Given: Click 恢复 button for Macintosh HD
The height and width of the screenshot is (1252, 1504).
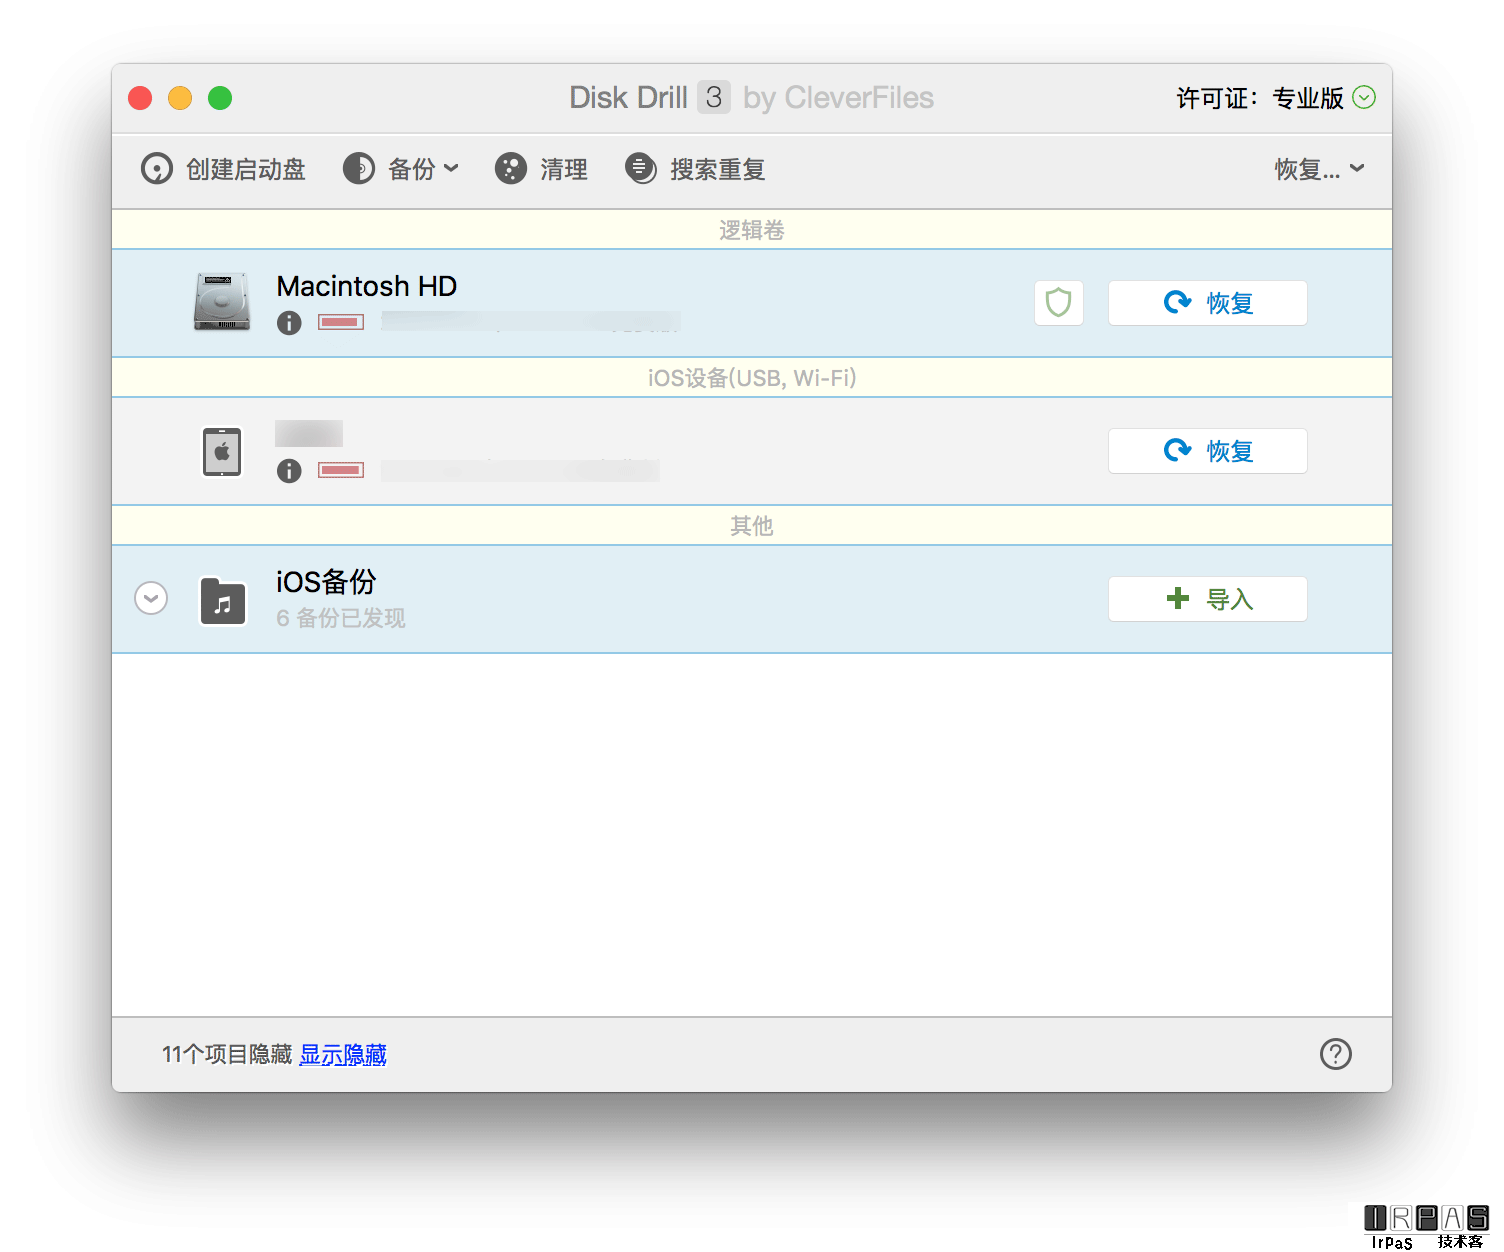Looking at the screenshot, I should [x=1207, y=303].
